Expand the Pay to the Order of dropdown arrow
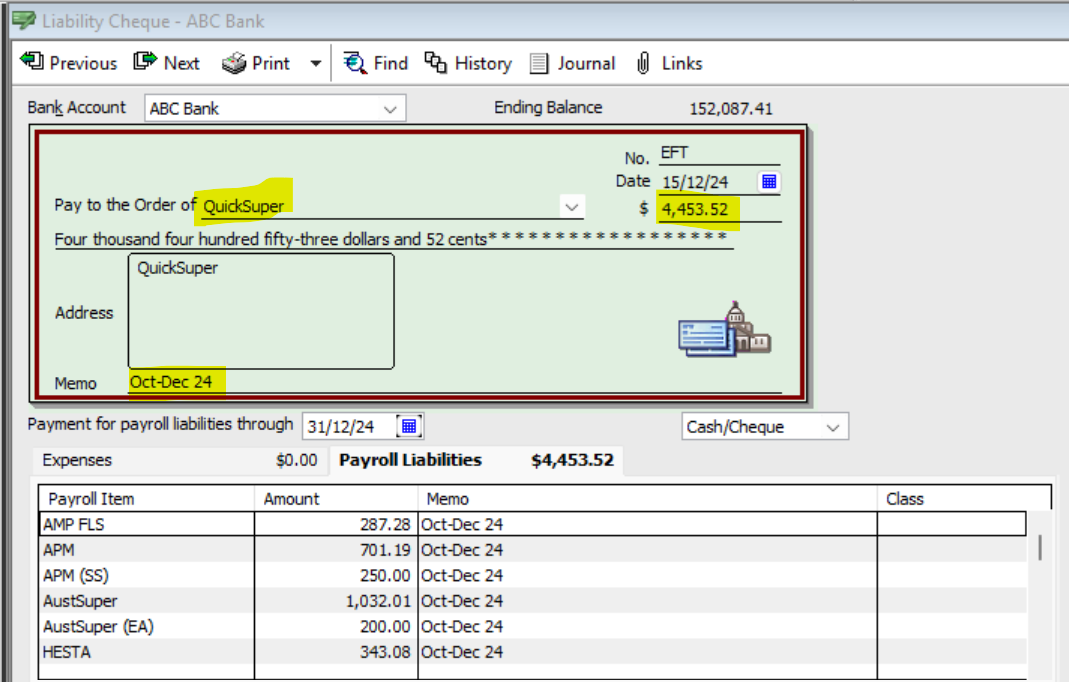1069x682 pixels. point(572,207)
